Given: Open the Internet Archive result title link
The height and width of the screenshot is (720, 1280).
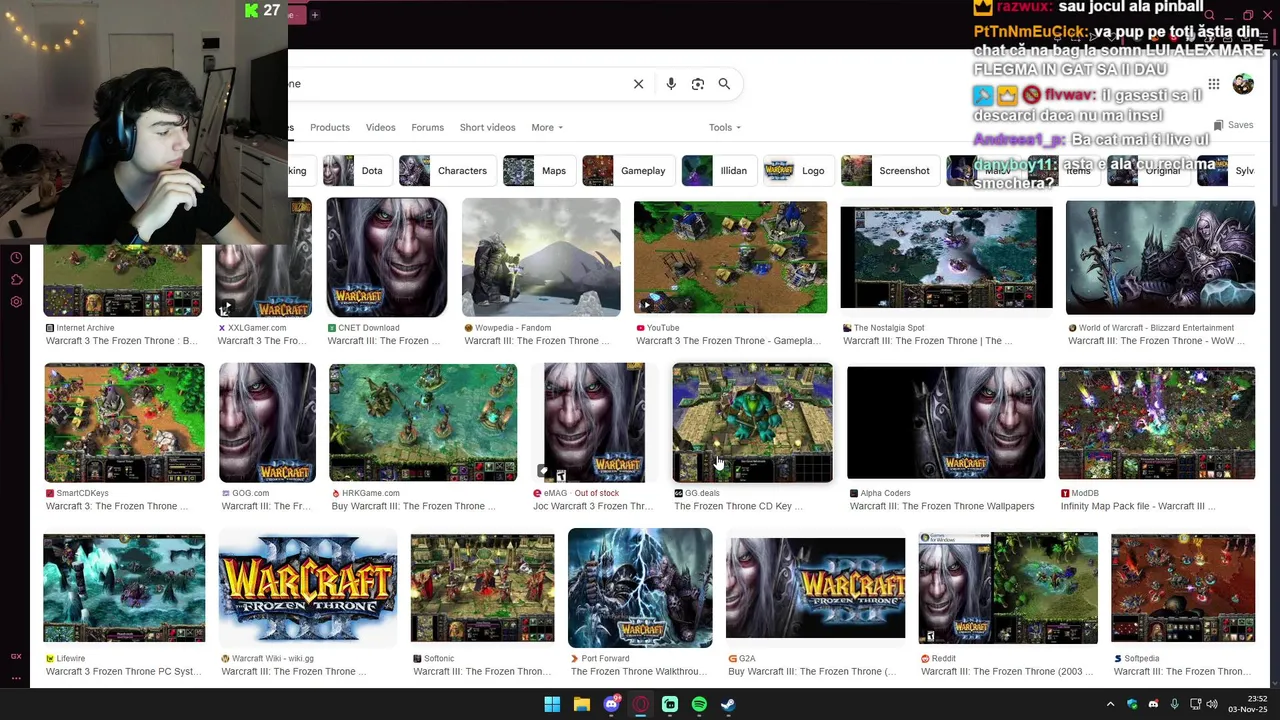Looking at the screenshot, I should [121, 341].
